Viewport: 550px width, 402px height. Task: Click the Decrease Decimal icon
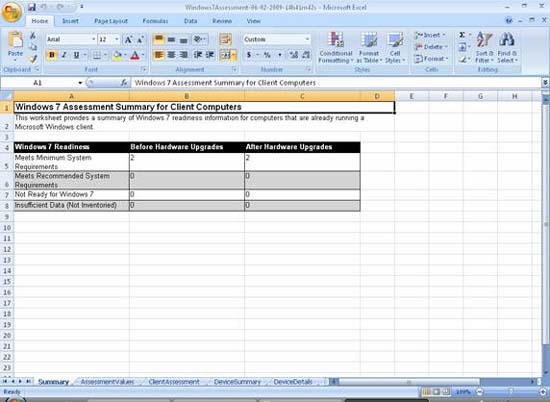tap(306, 55)
